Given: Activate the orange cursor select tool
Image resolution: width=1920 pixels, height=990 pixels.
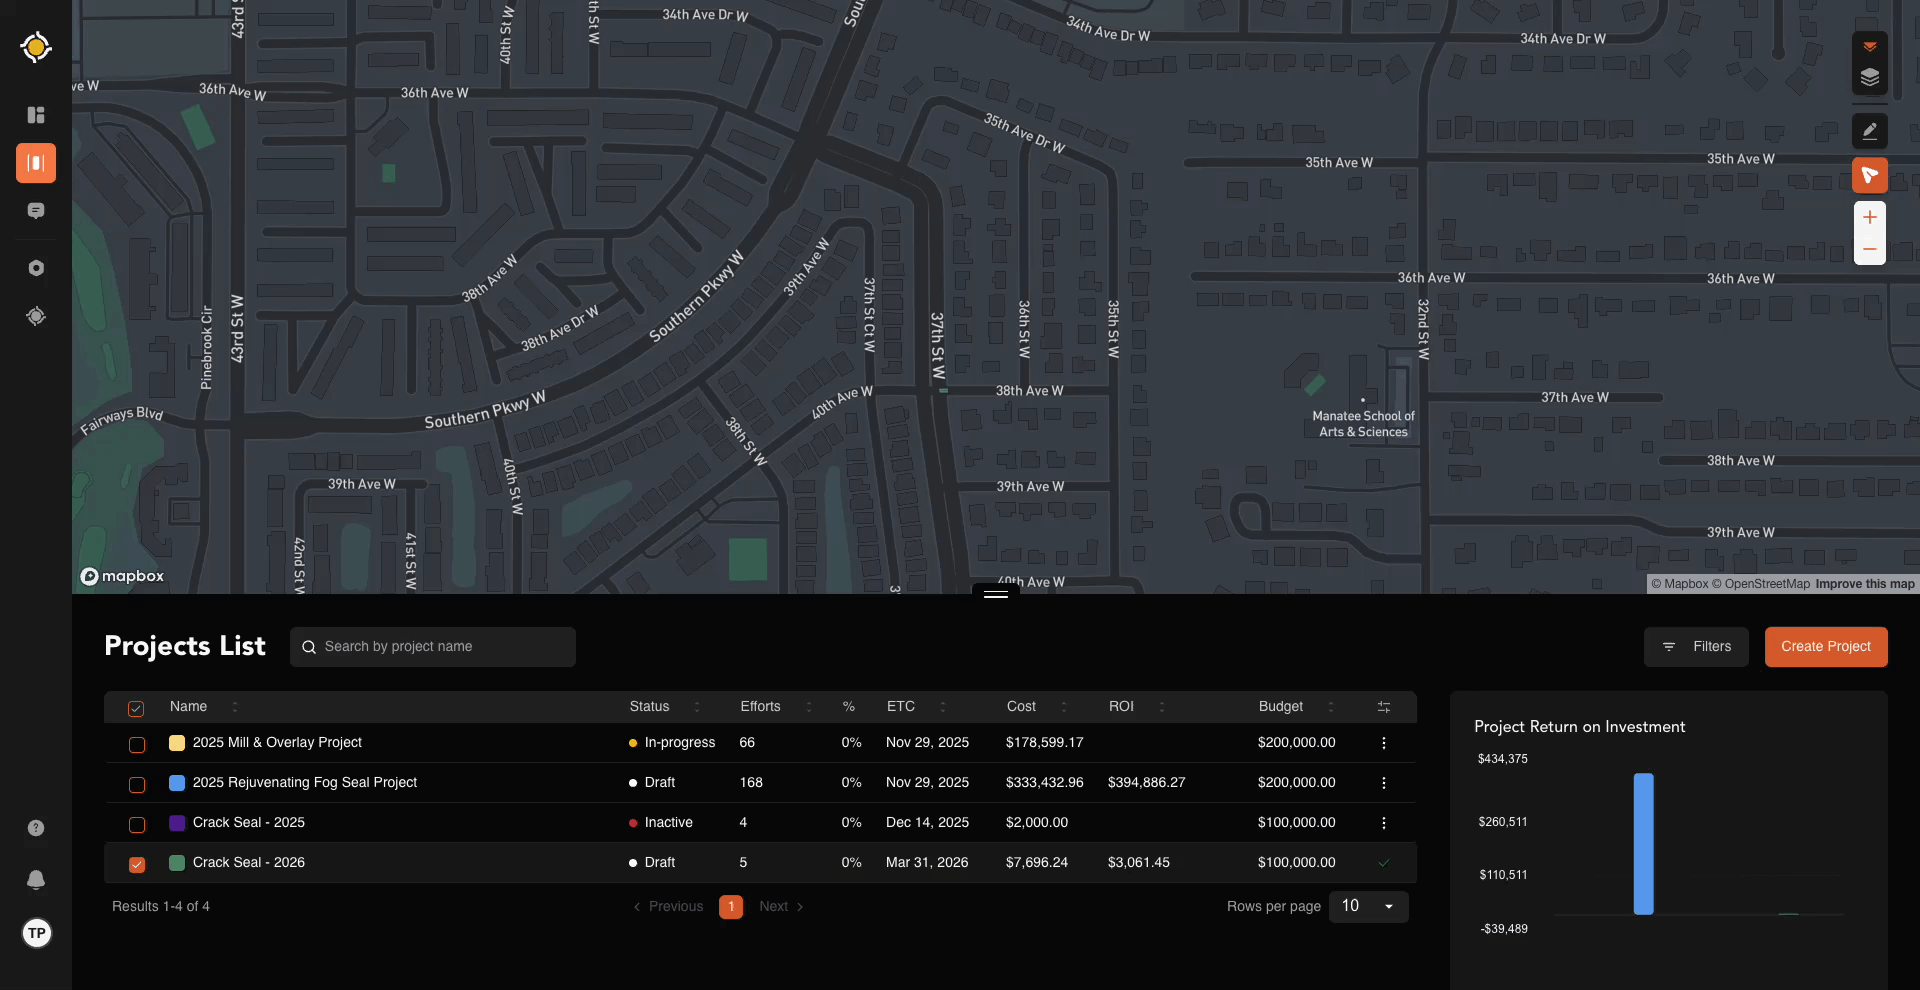Looking at the screenshot, I should tap(1869, 175).
